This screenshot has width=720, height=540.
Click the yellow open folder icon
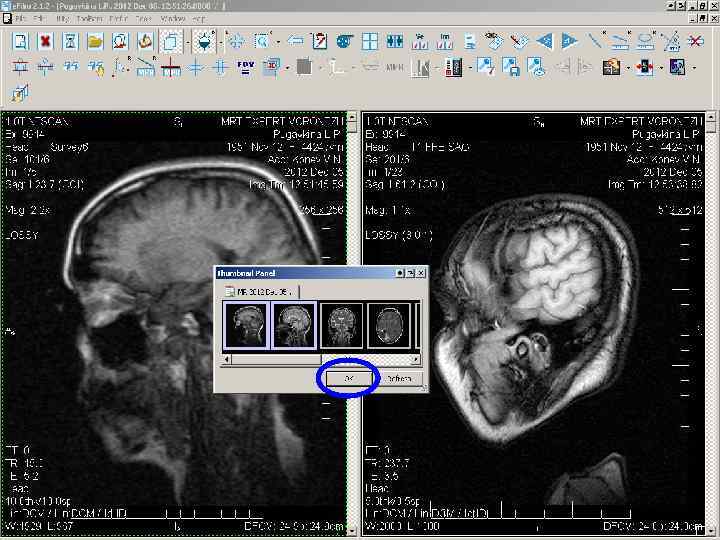pyautogui.click(x=95, y=41)
